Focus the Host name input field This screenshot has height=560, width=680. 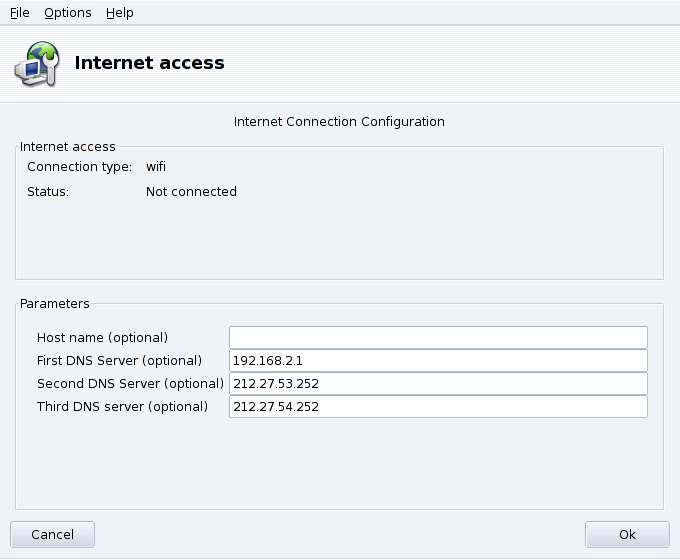438,337
